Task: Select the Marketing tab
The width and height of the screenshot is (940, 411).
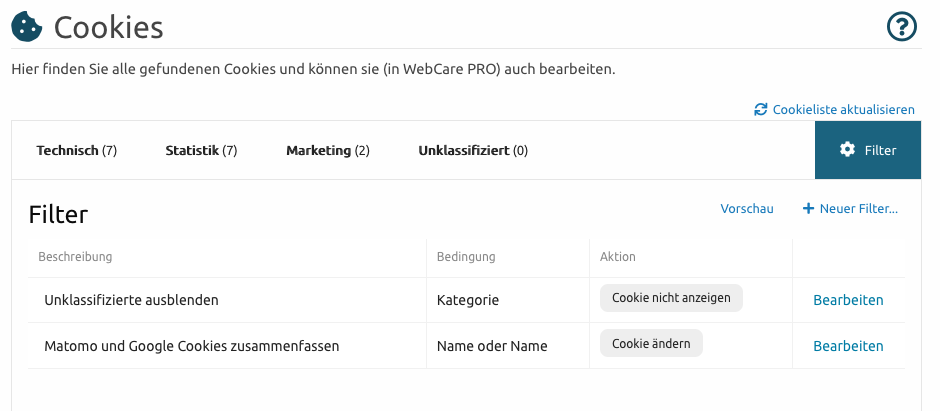Action: (328, 150)
